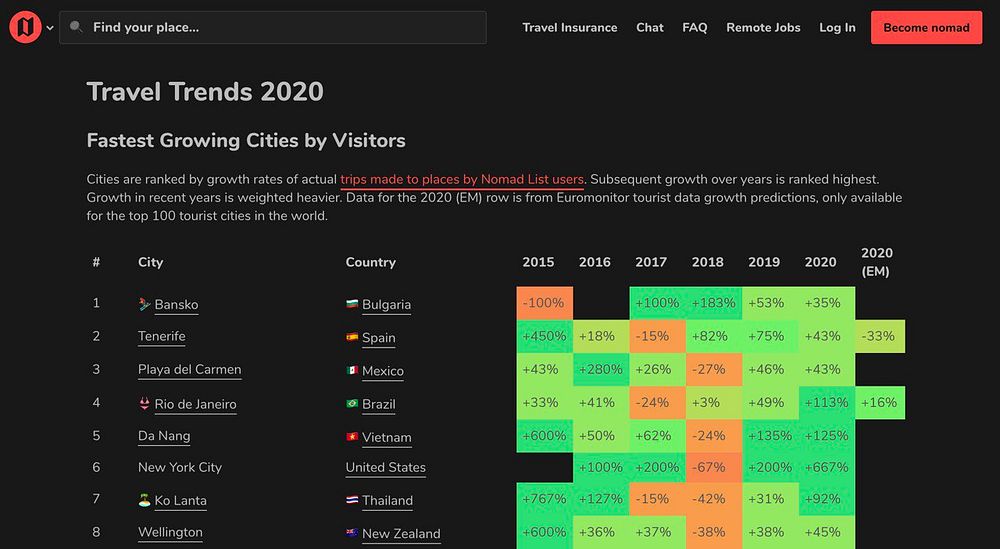Click the Bulgaria flag icon

tap(352, 304)
